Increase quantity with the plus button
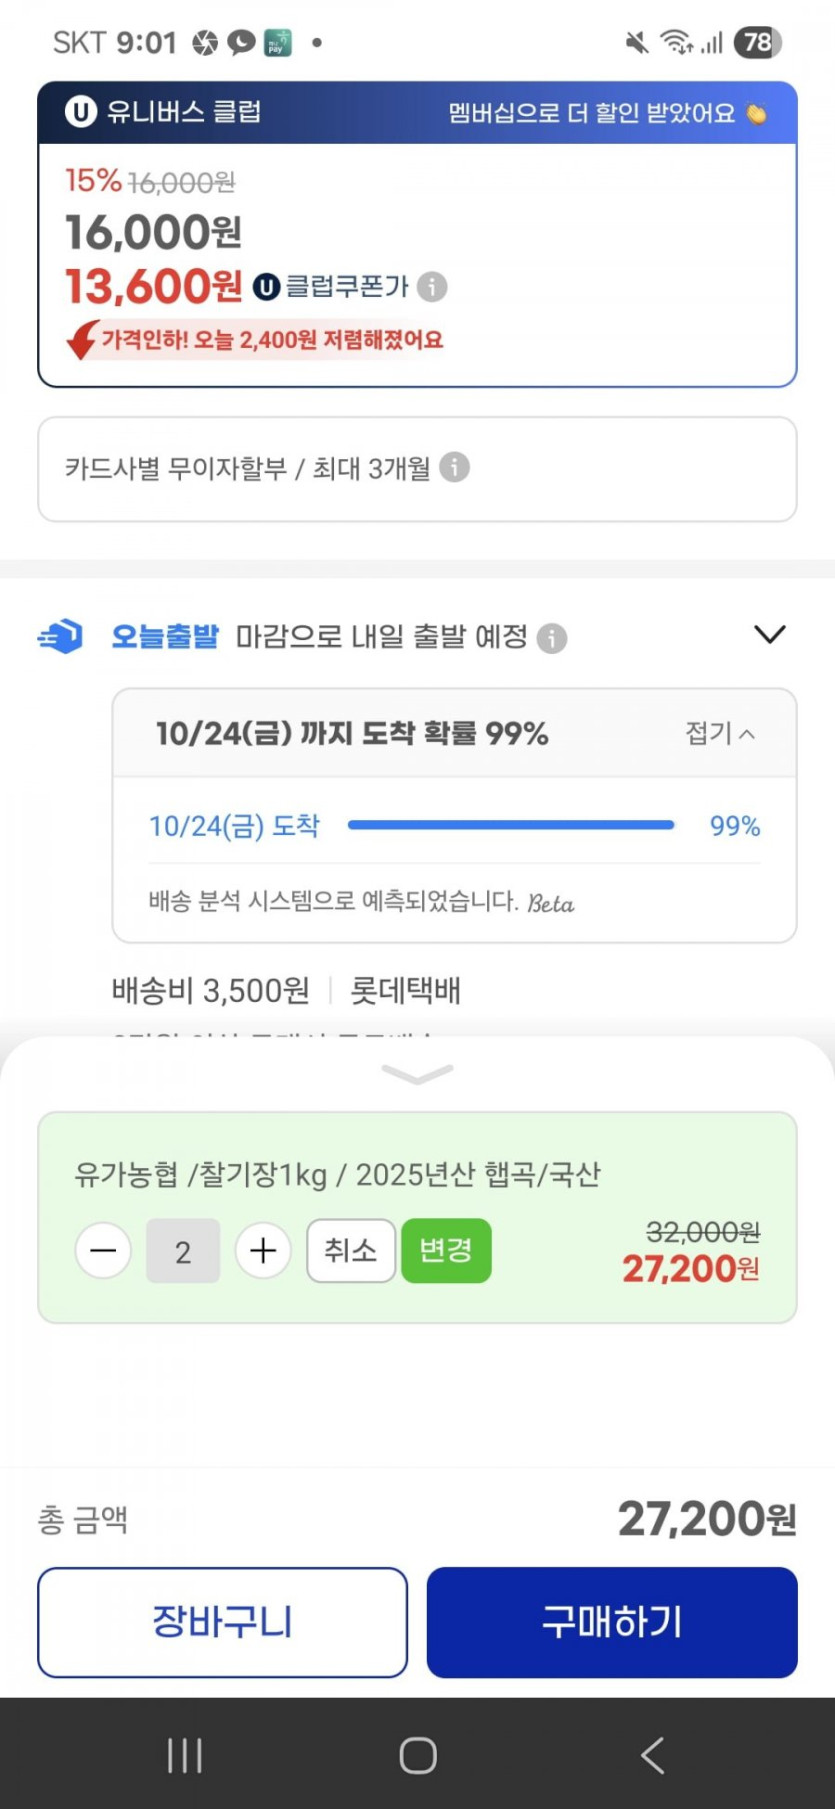 [x=263, y=1251]
